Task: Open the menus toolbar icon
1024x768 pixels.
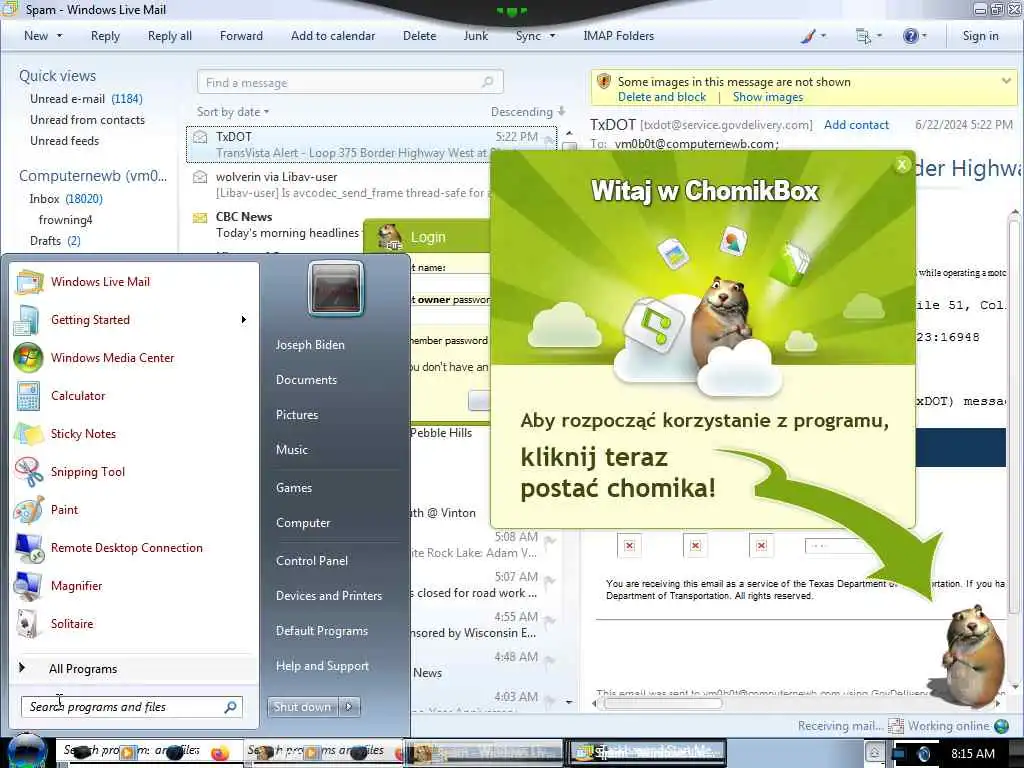Action: (x=863, y=36)
